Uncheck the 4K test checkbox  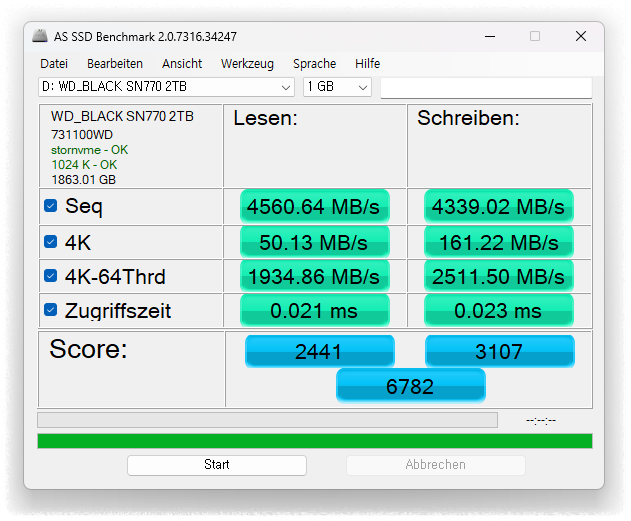click(x=50, y=241)
